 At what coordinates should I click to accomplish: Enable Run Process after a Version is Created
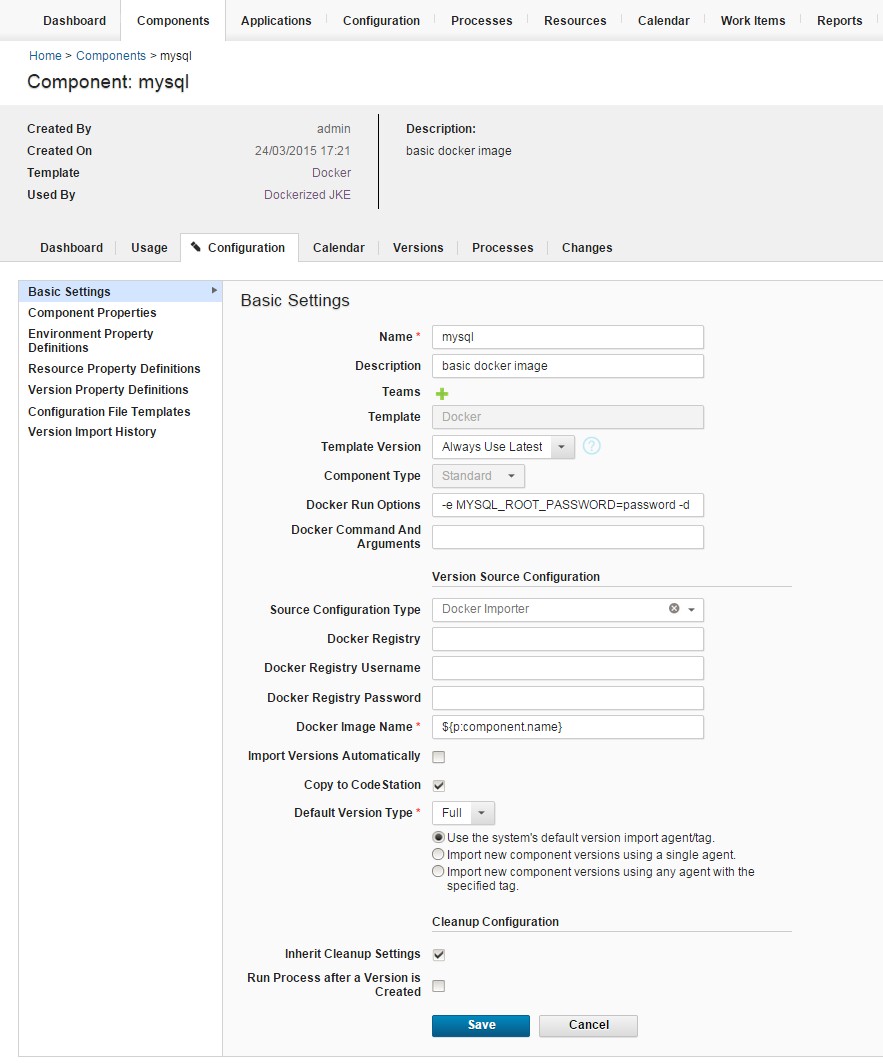pyautogui.click(x=439, y=986)
